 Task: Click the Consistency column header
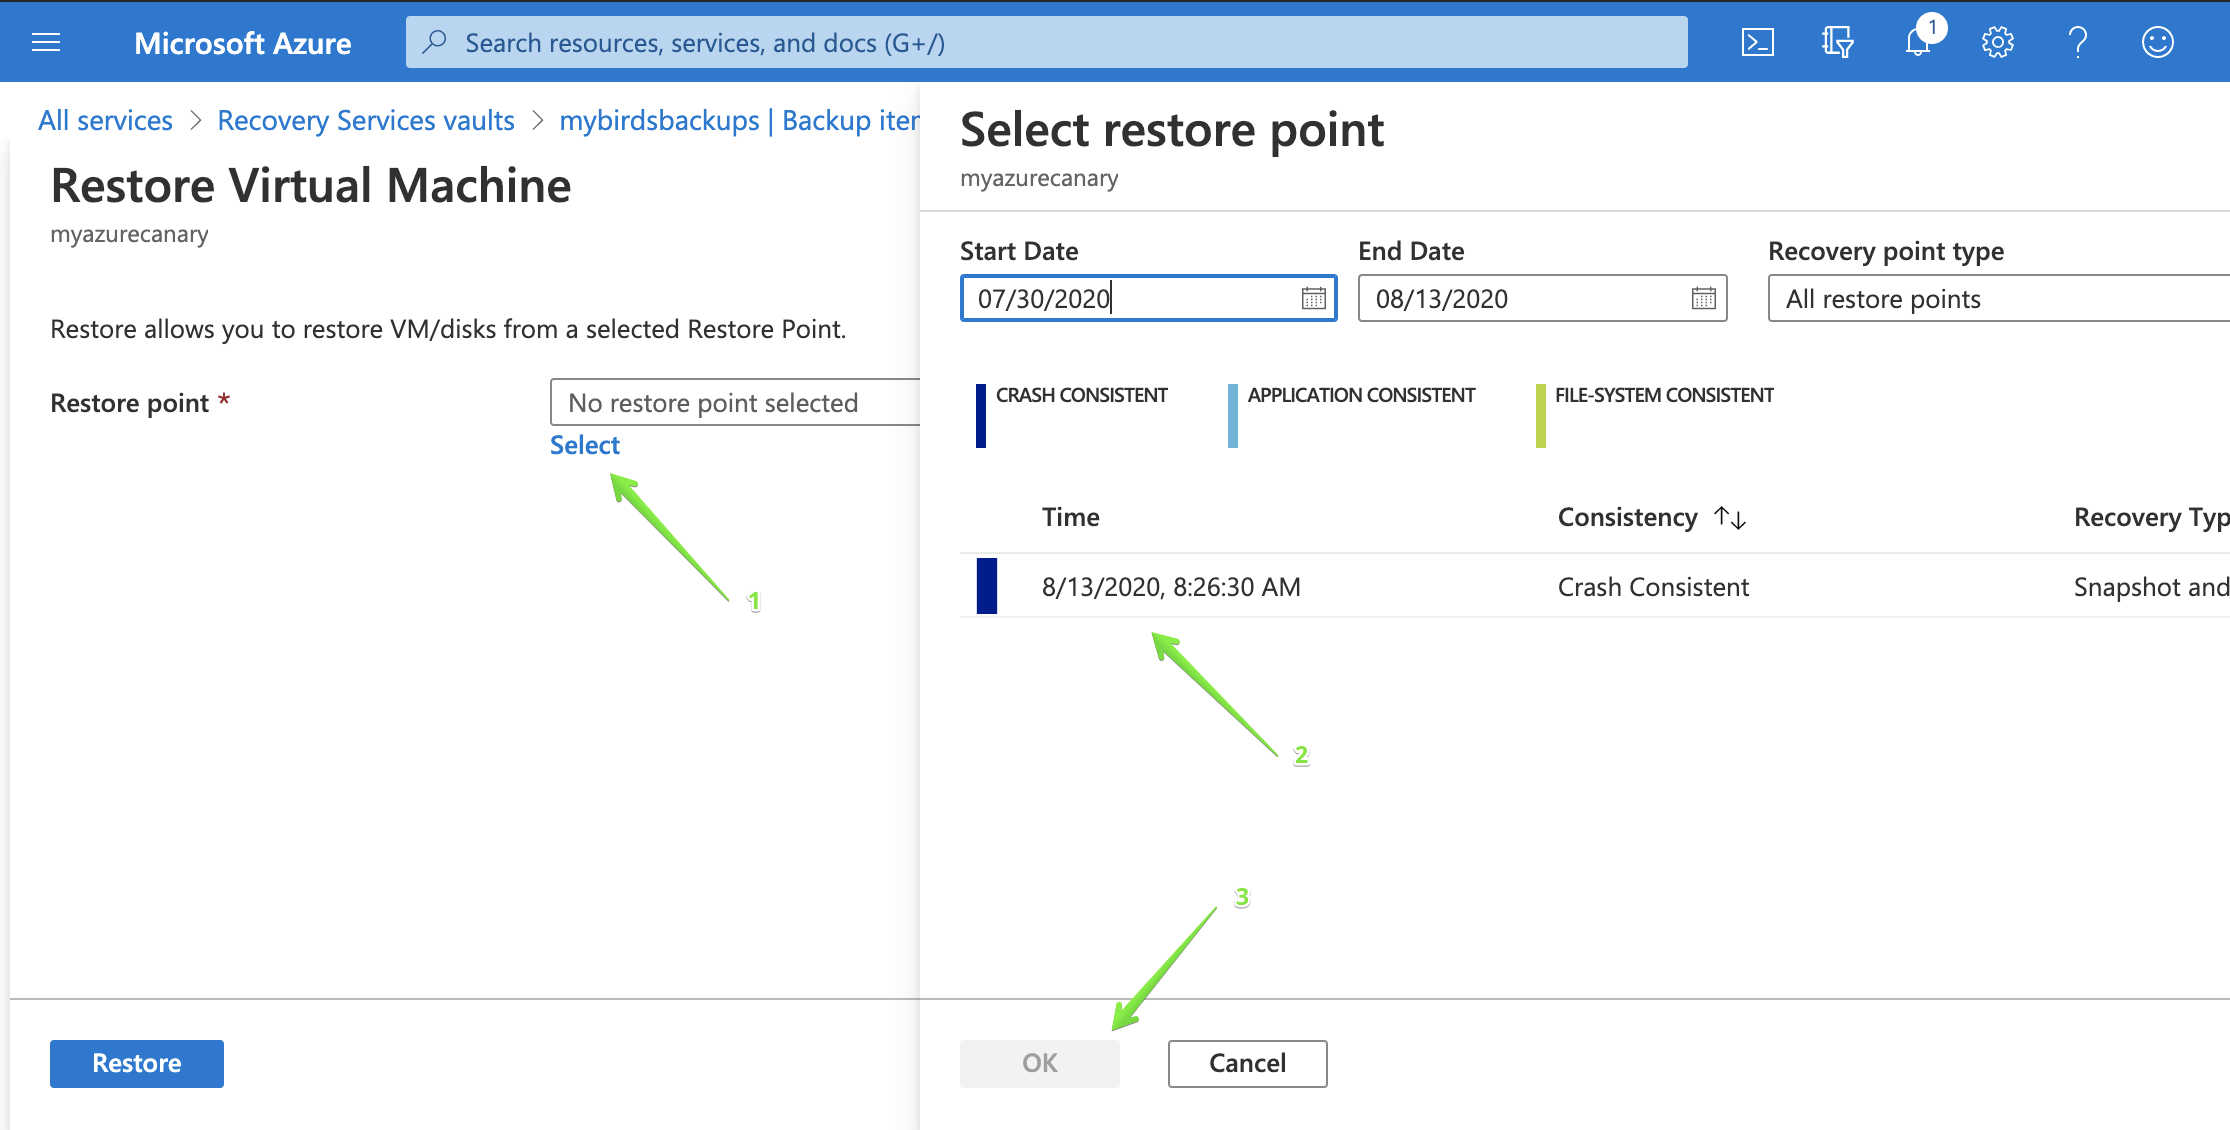(1627, 517)
